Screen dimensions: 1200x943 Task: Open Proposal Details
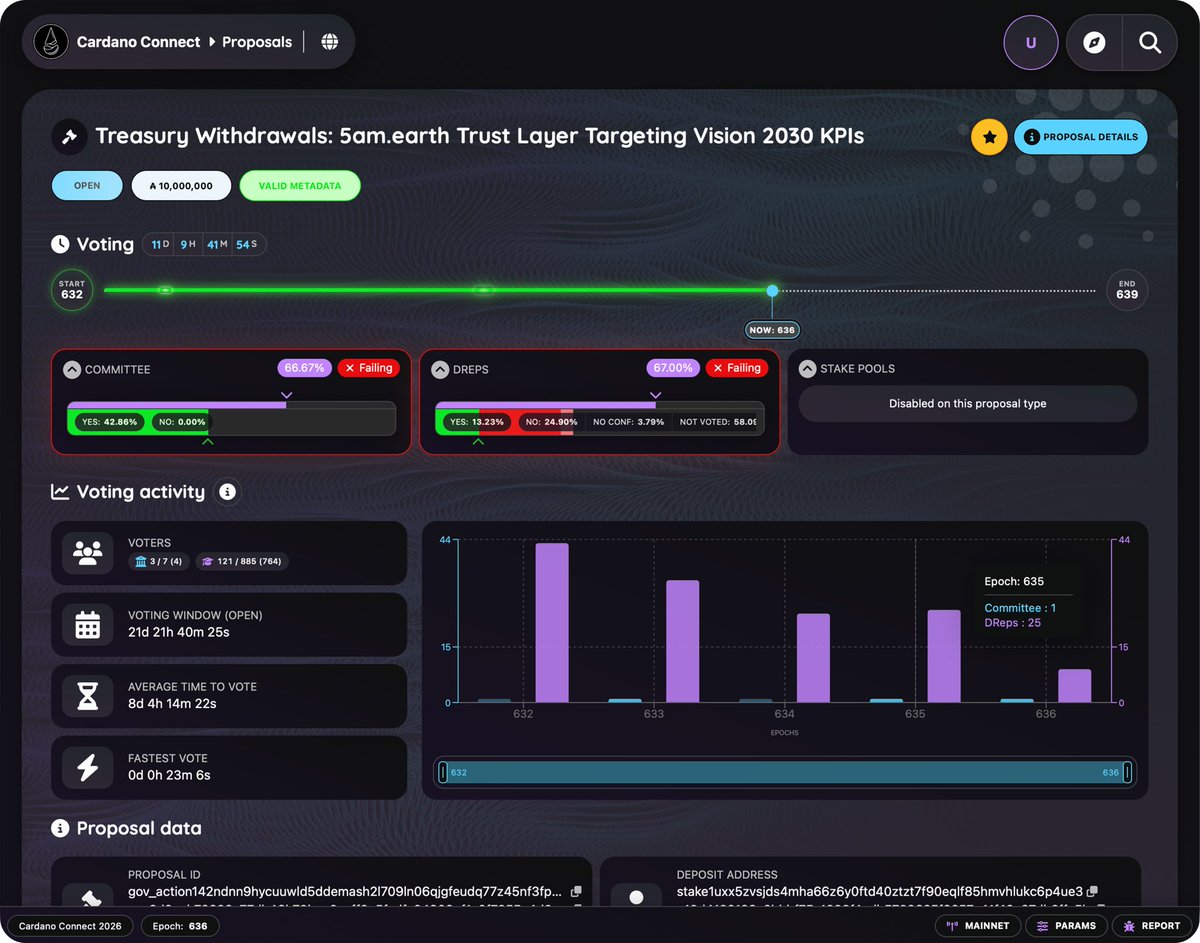tap(1081, 137)
